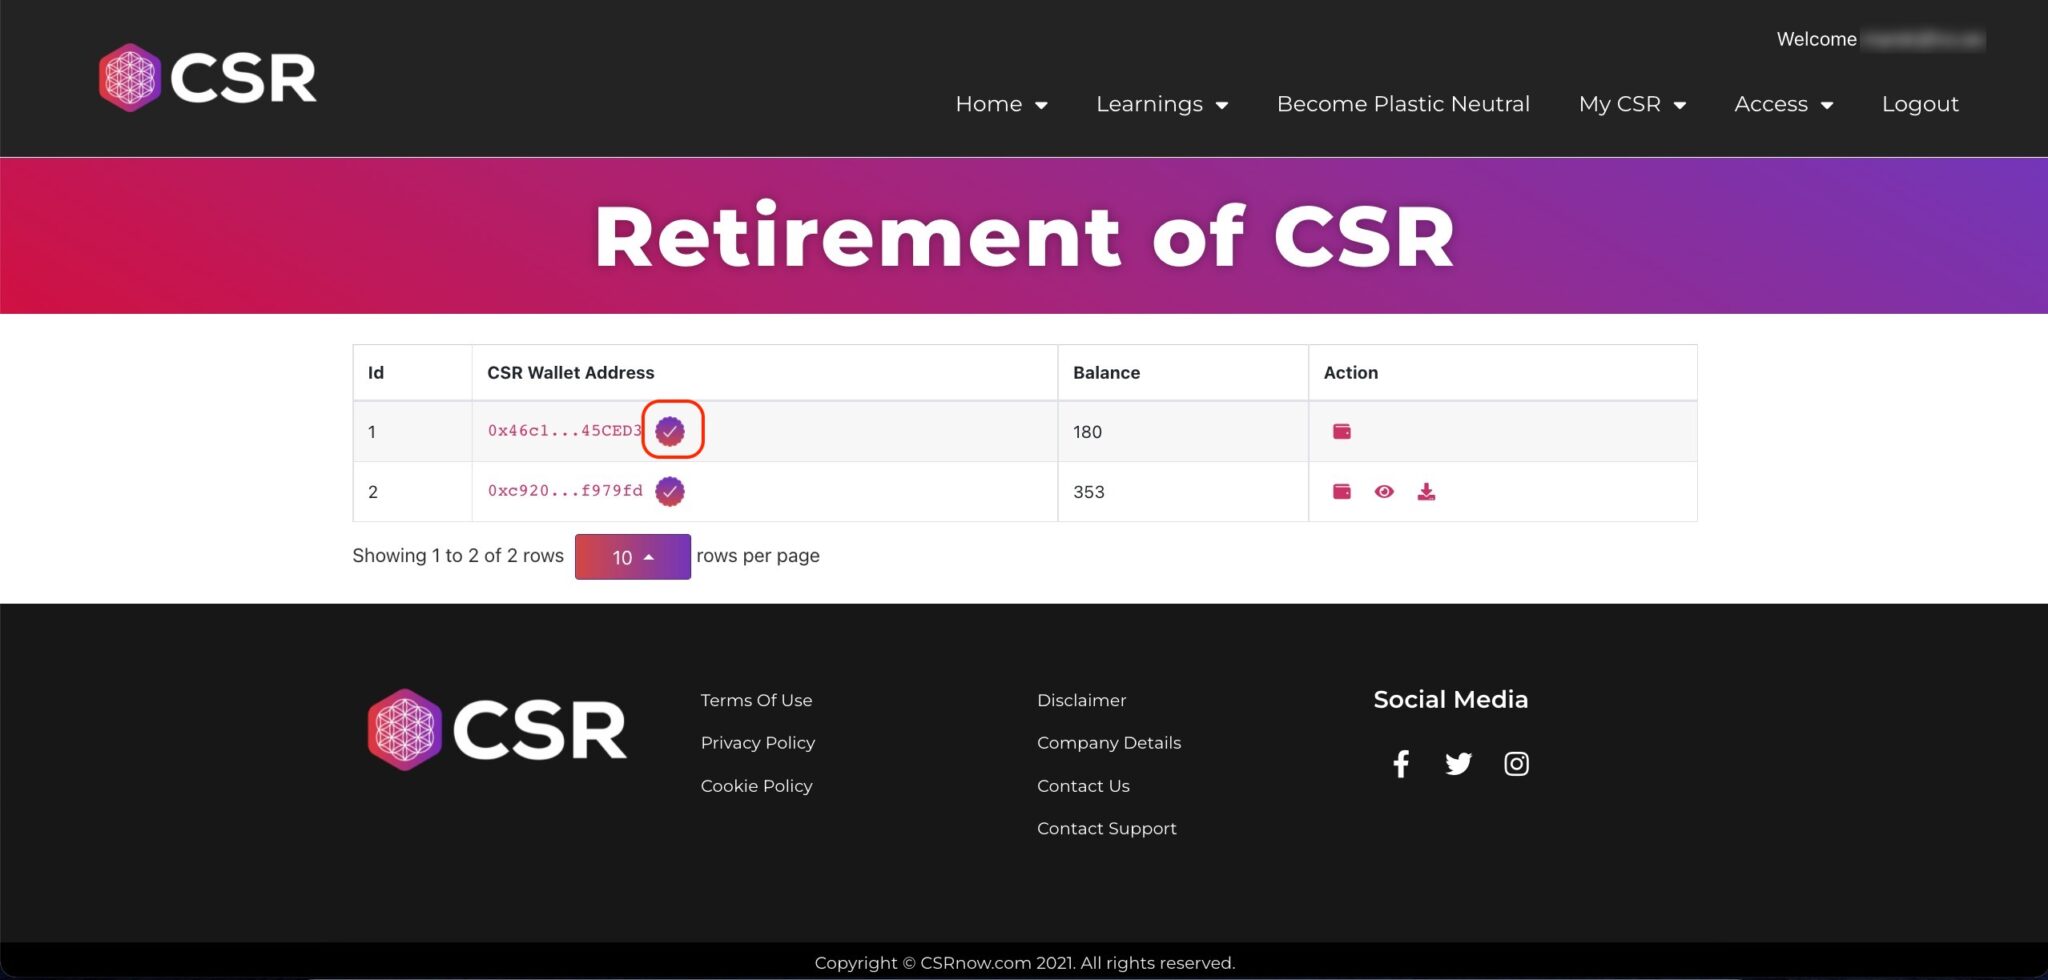Screen dimensions: 2048x980
Task: Click the Logout link
Action: pyautogui.click(x=1919, y=104)
